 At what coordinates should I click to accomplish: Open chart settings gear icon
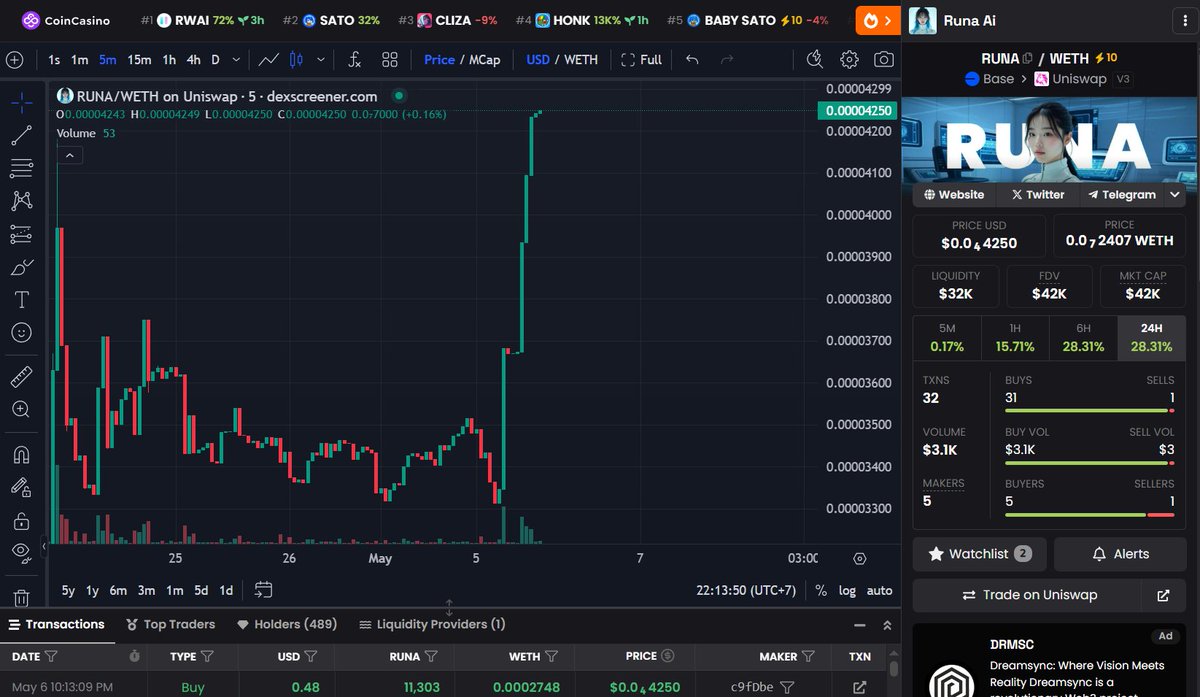click(849, 60)
